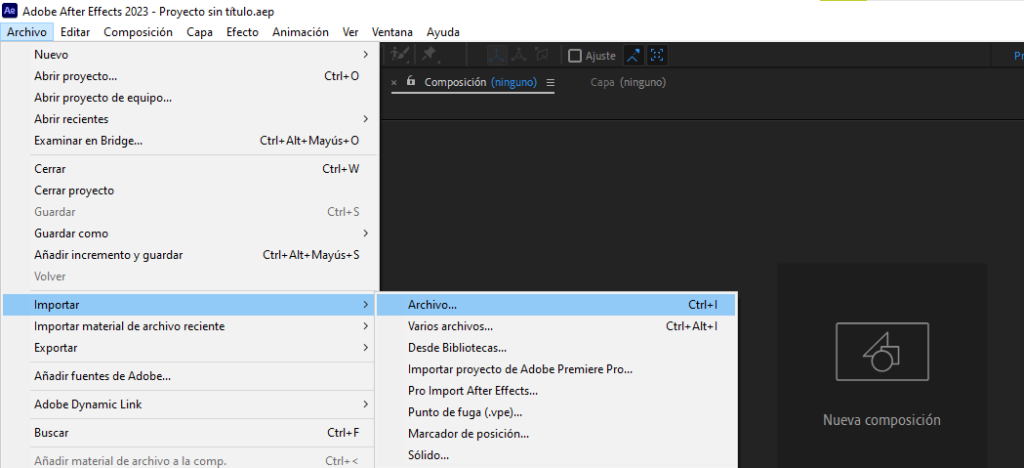Select the Puppet Pin tool icon

pyautogui.click(x=429, y=55)
